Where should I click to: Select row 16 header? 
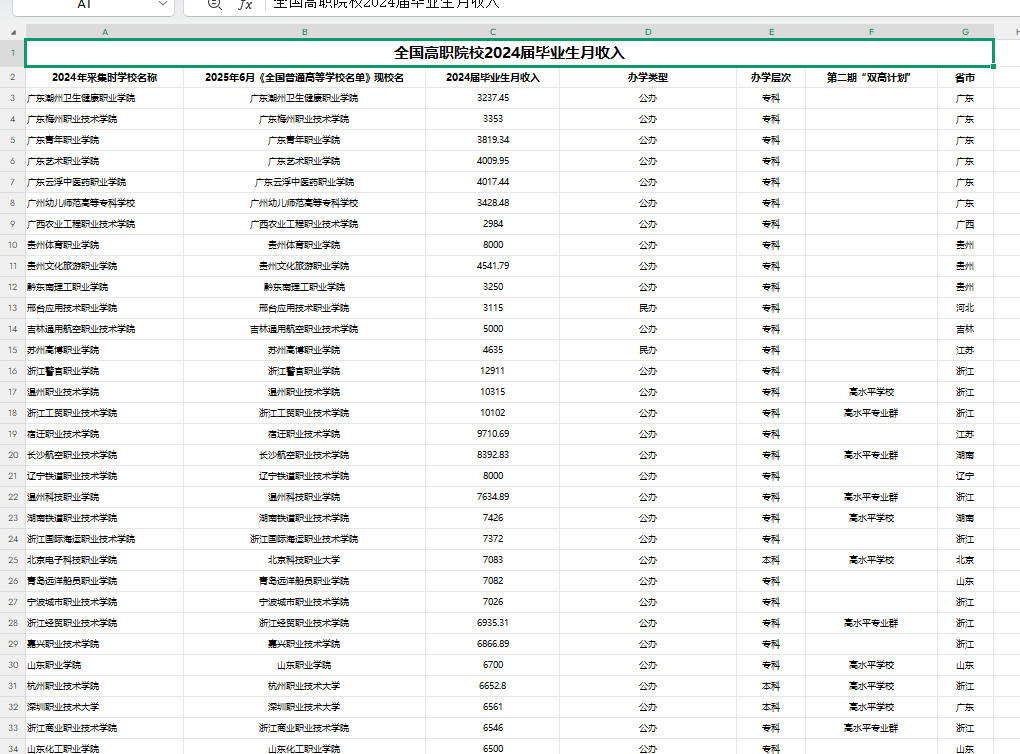12,371
